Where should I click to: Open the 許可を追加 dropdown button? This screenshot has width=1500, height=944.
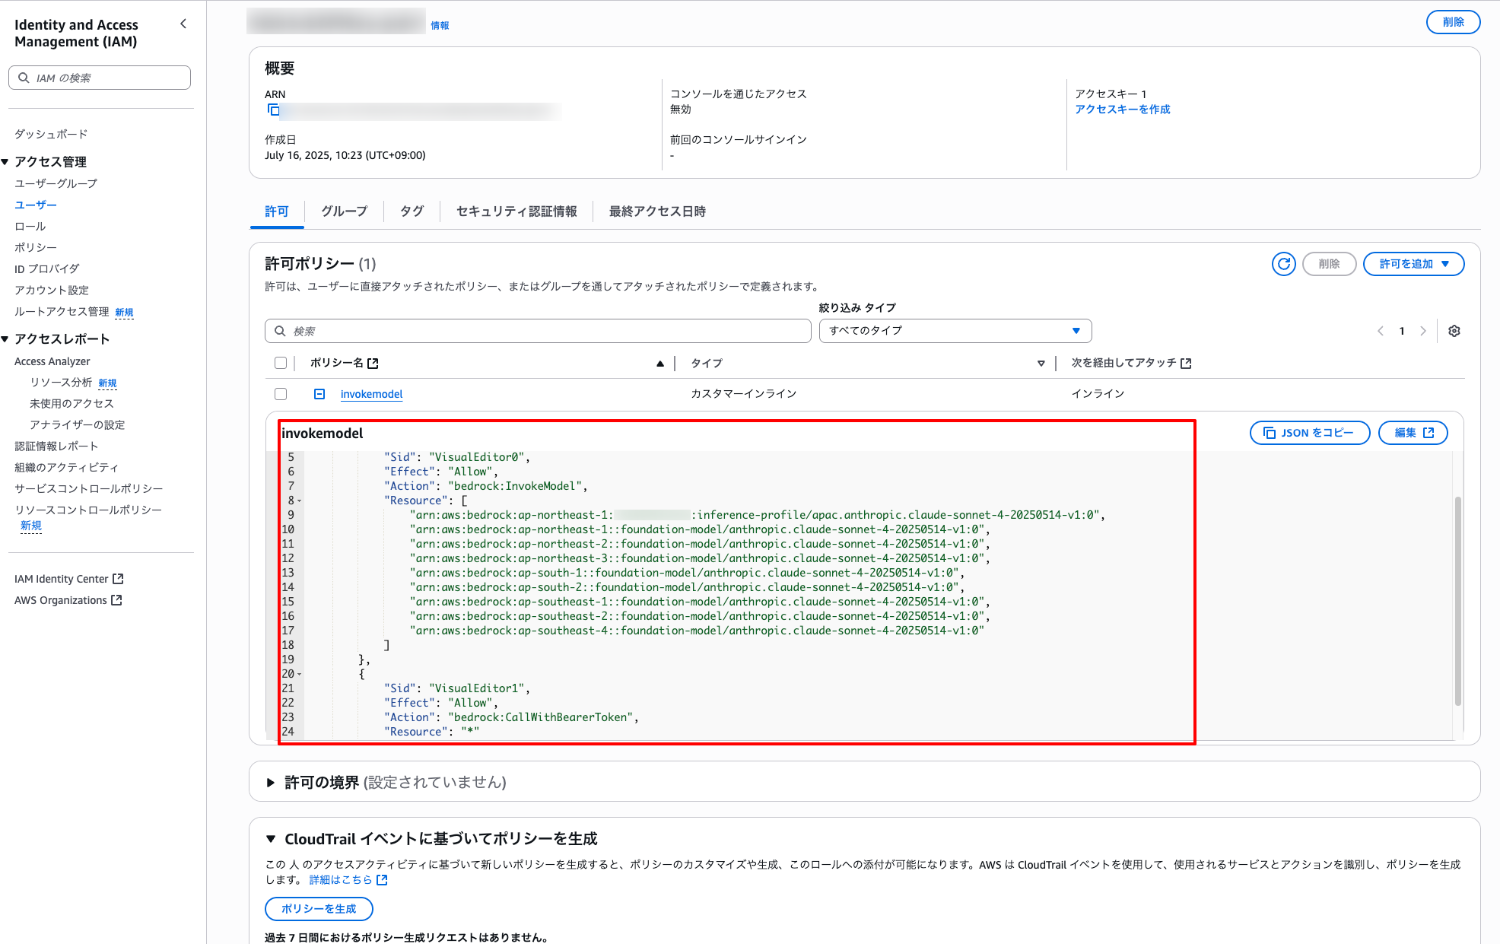tap(1414, 264)
